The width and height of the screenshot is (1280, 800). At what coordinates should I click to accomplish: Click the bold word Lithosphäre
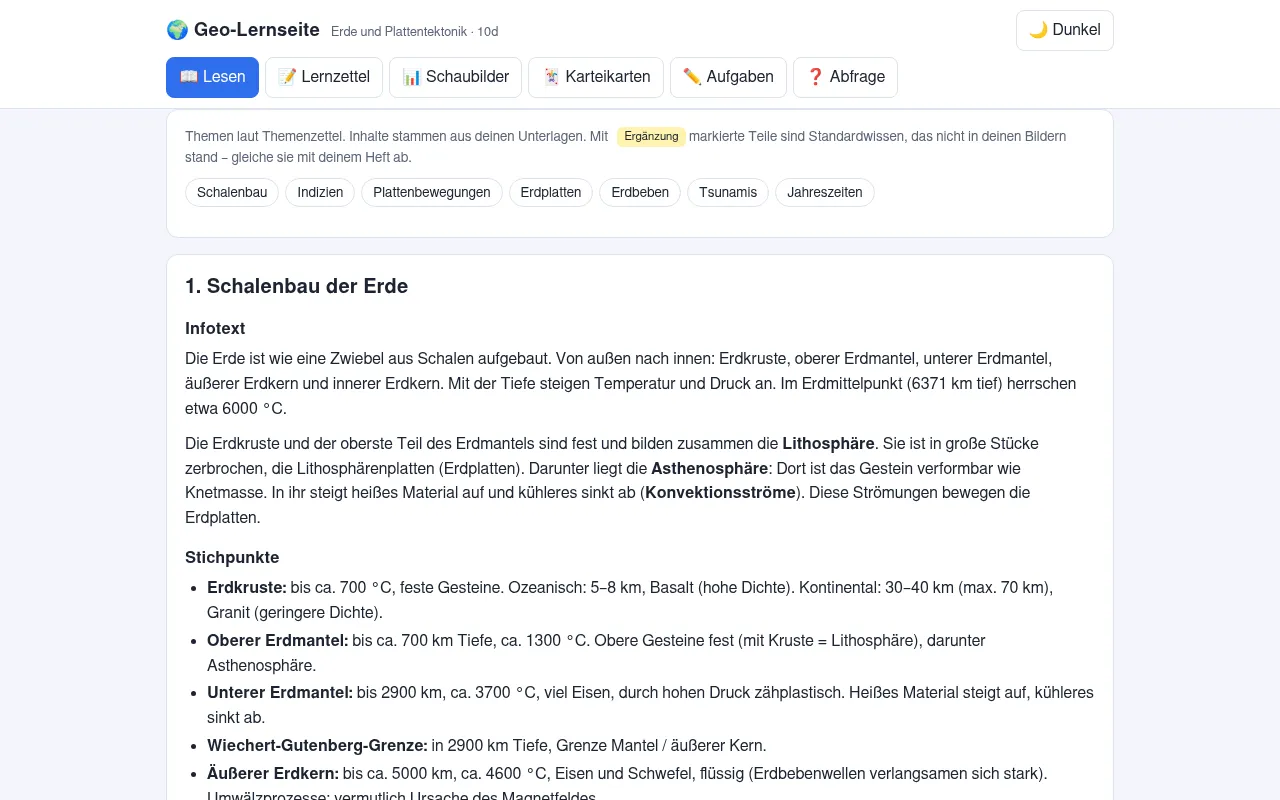tap(829, 443)
